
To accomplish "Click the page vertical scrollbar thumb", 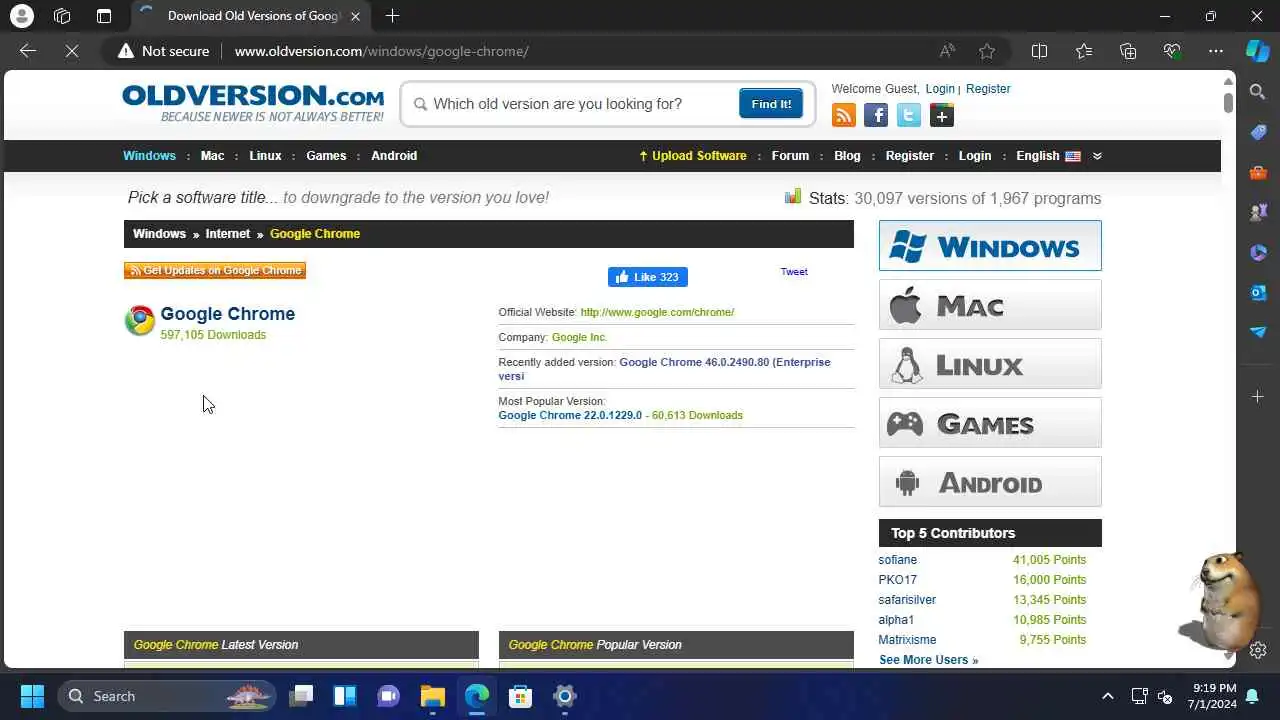I will (x=1228, y=102).
